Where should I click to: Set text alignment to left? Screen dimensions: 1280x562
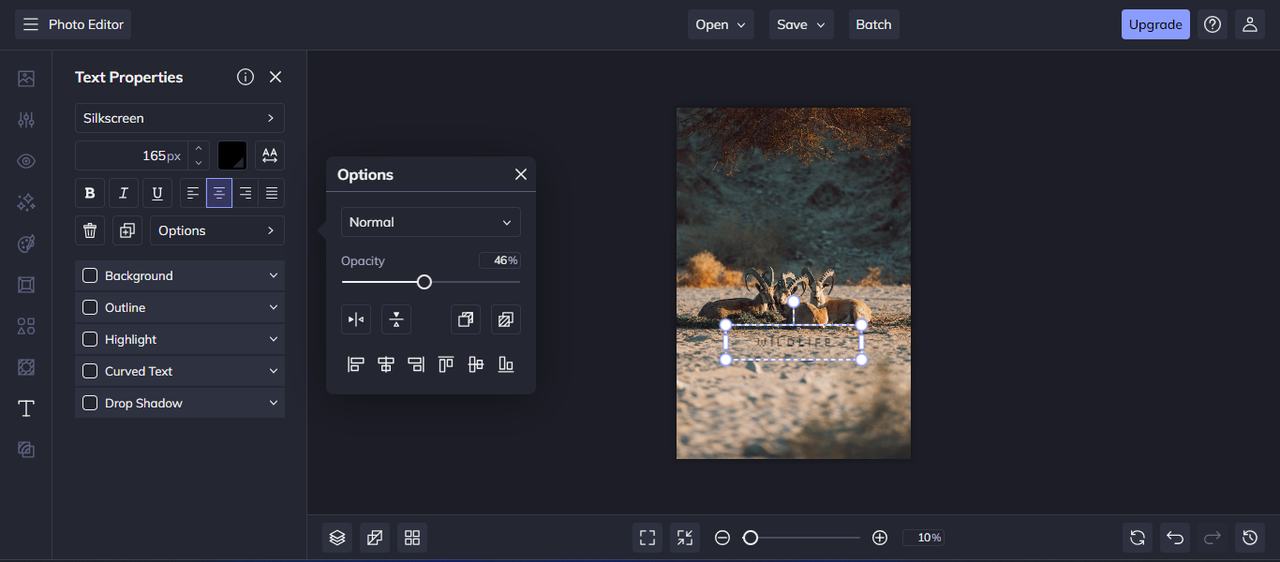pyautogui.click(x=193, y=193)
